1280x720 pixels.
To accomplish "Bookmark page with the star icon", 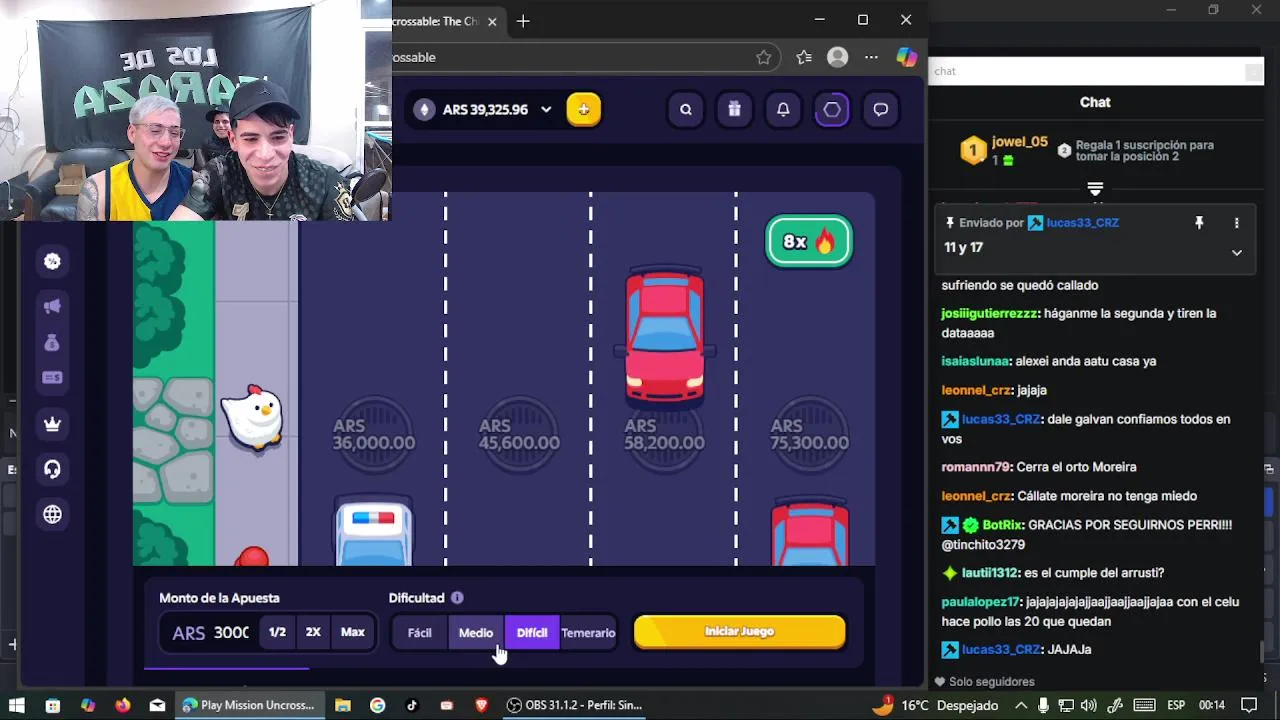I will point(764,57).
